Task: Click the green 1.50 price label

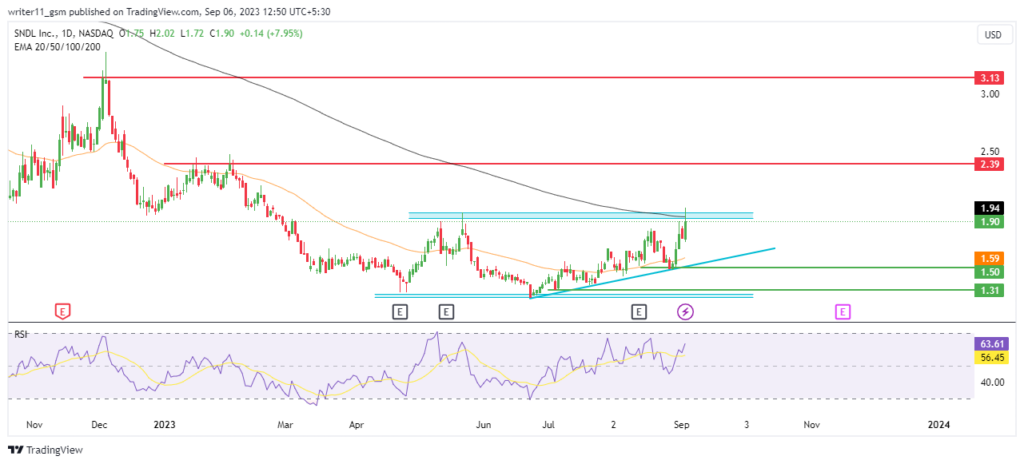Action: [x=989, y=271]
